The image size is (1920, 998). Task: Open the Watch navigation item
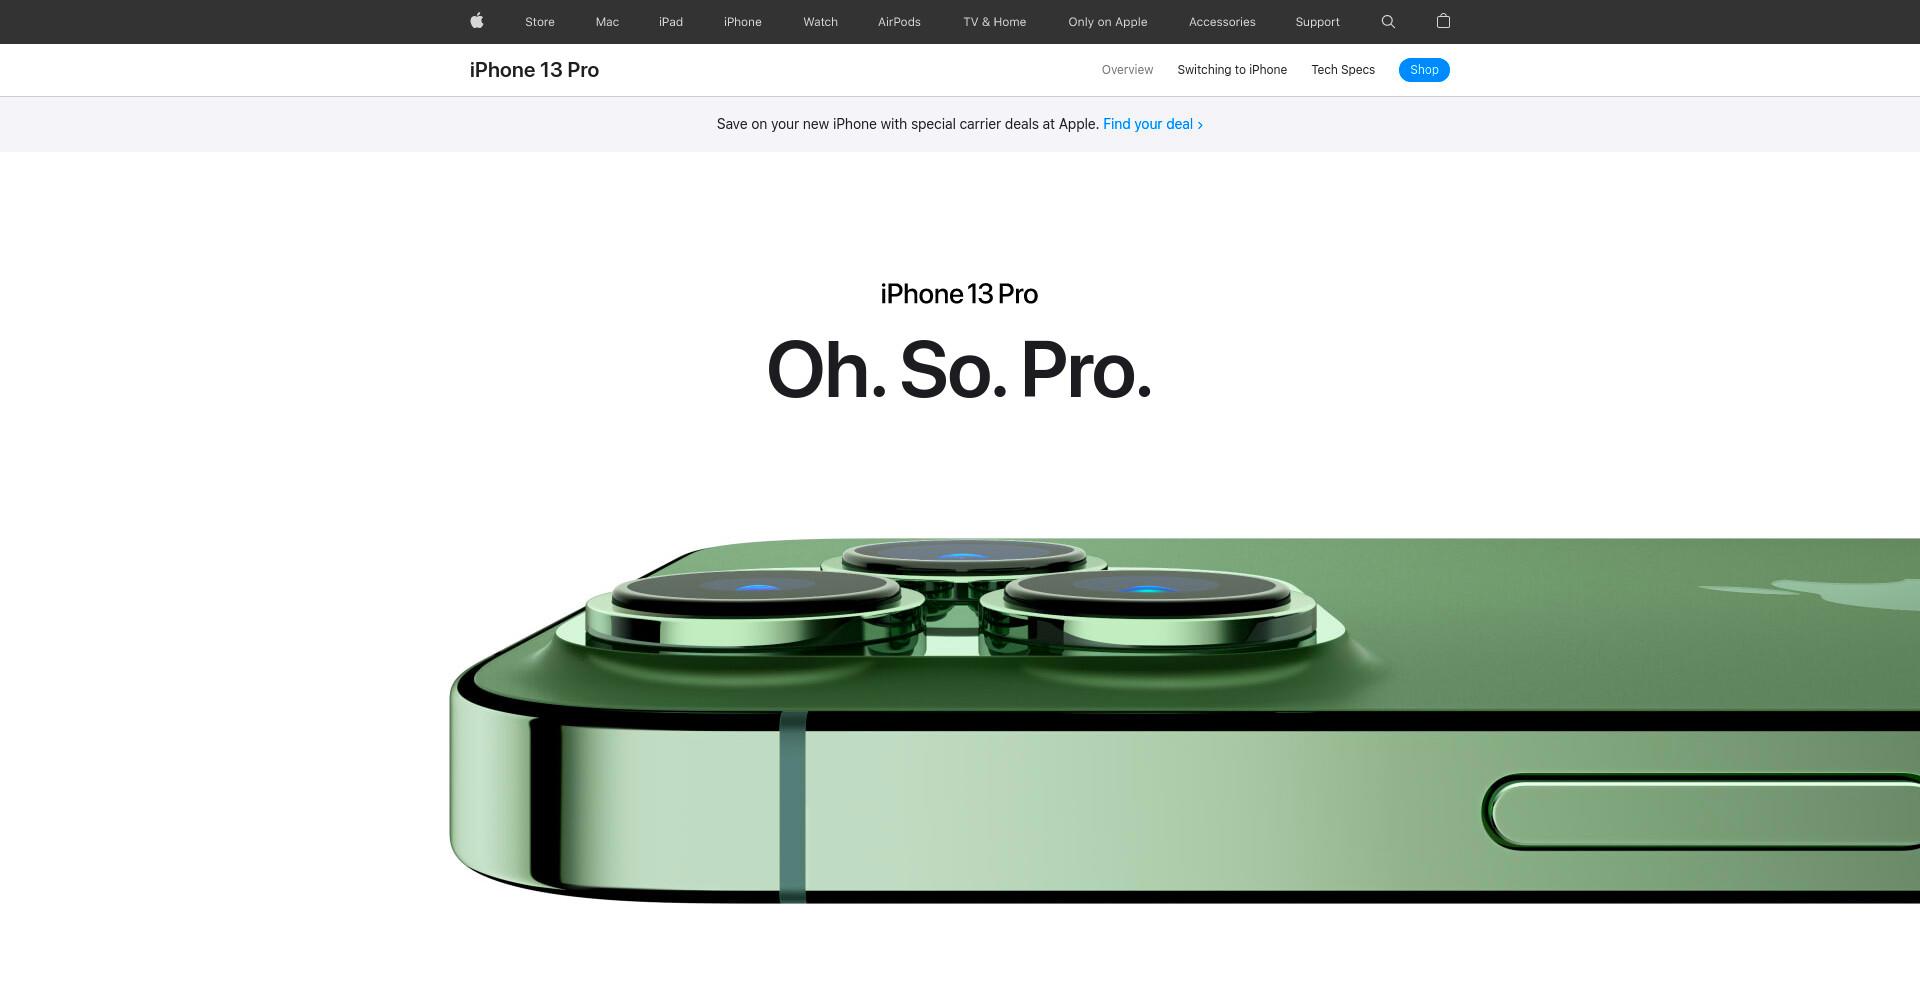coord(821,22)
